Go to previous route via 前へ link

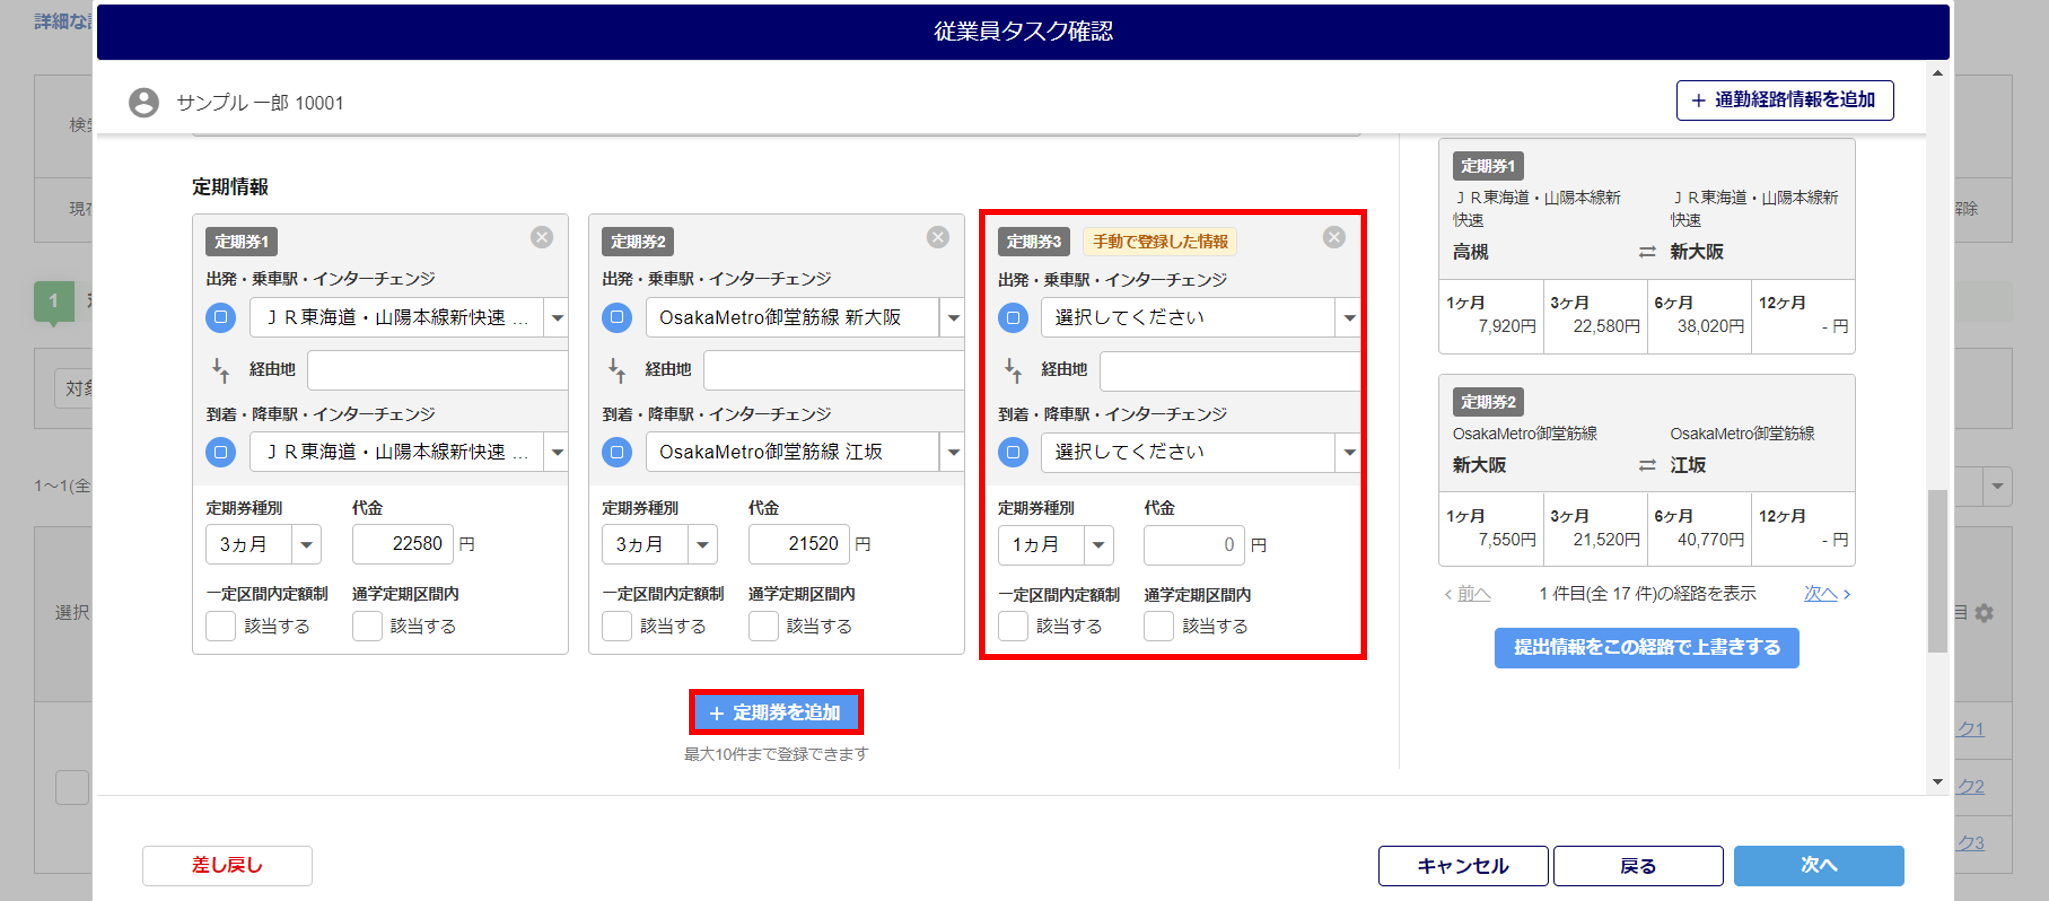point(1467,593)
